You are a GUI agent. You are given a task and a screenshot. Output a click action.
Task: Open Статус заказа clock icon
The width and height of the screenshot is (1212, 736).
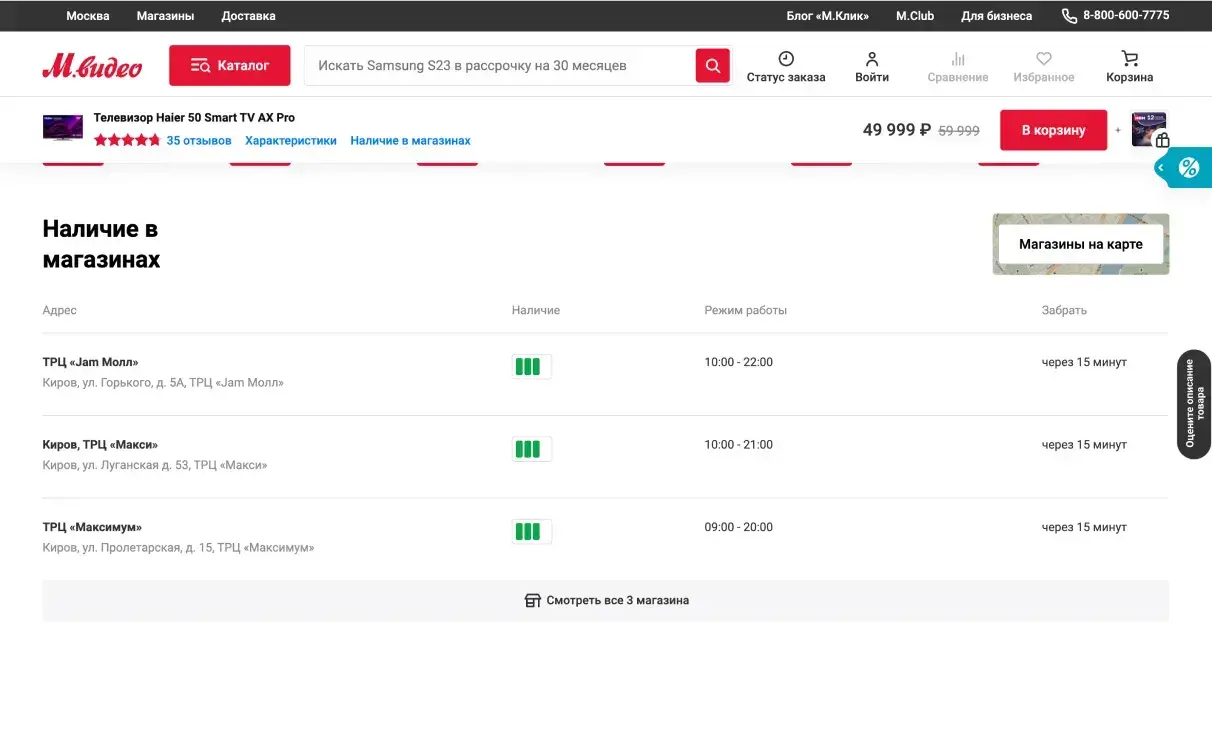tap(786, 59)
